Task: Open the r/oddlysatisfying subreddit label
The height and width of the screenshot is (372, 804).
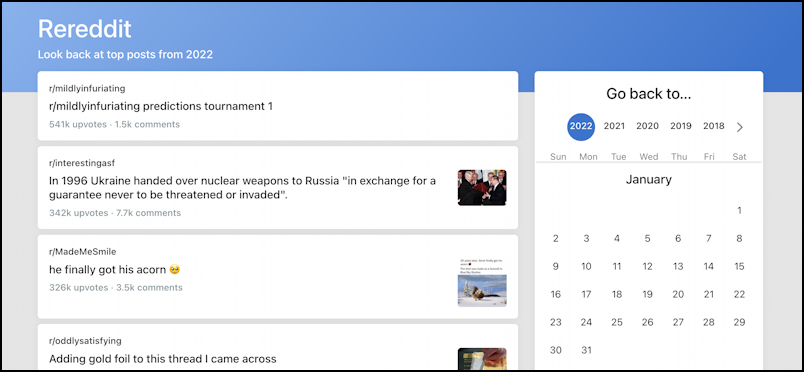Action: point(85,341)
